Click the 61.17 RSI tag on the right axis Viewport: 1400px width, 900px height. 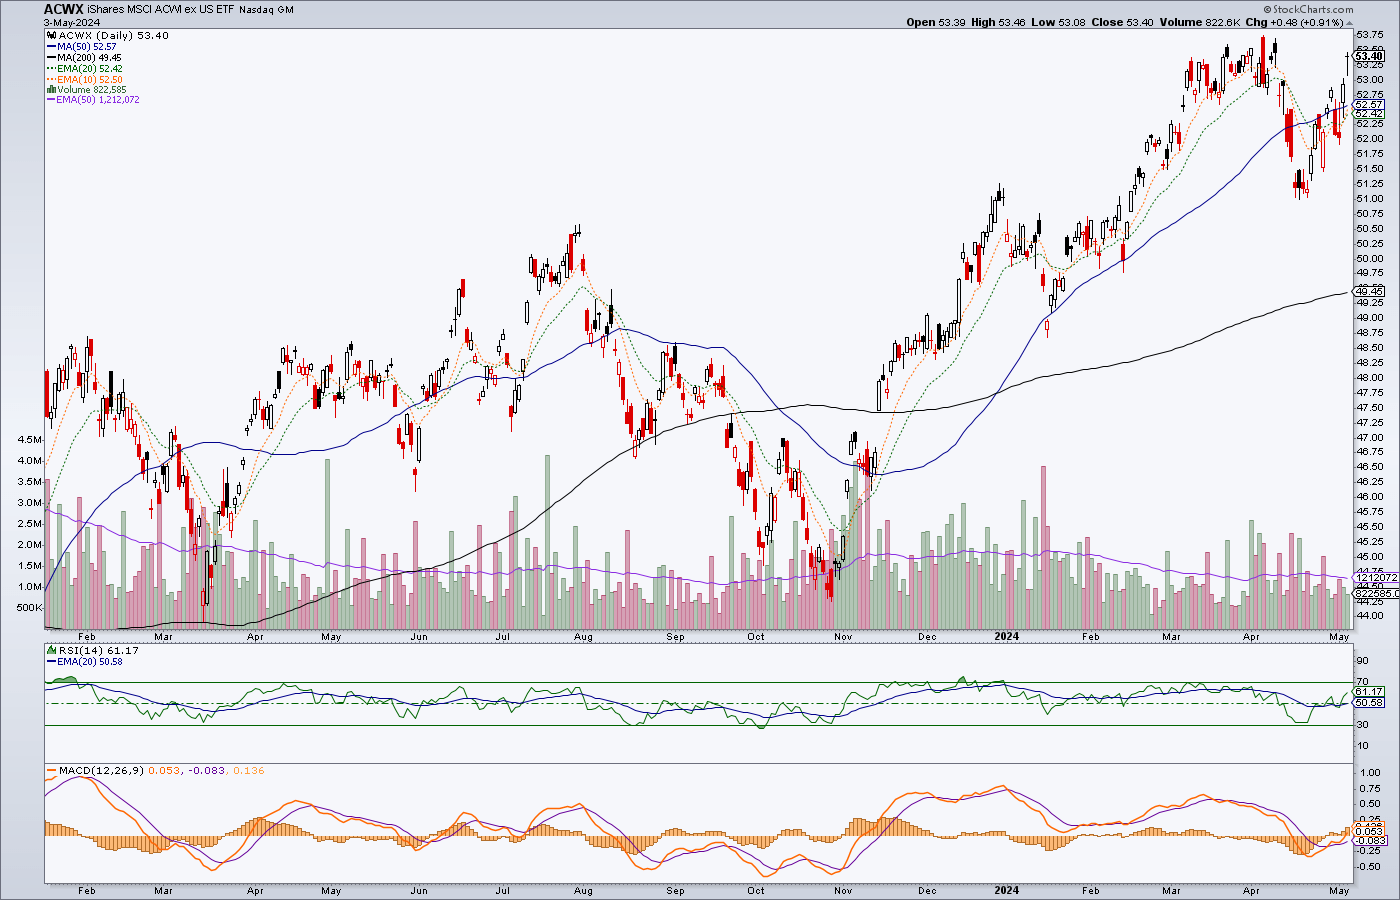(x=1368, y=692)
